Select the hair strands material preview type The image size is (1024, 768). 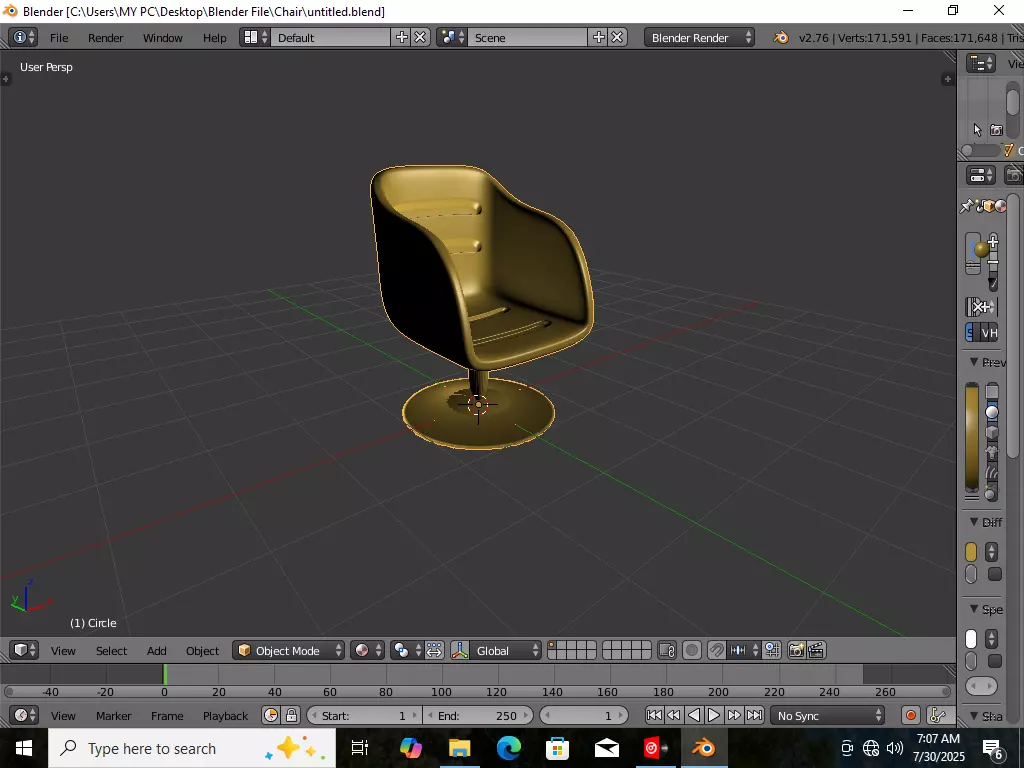992,472
